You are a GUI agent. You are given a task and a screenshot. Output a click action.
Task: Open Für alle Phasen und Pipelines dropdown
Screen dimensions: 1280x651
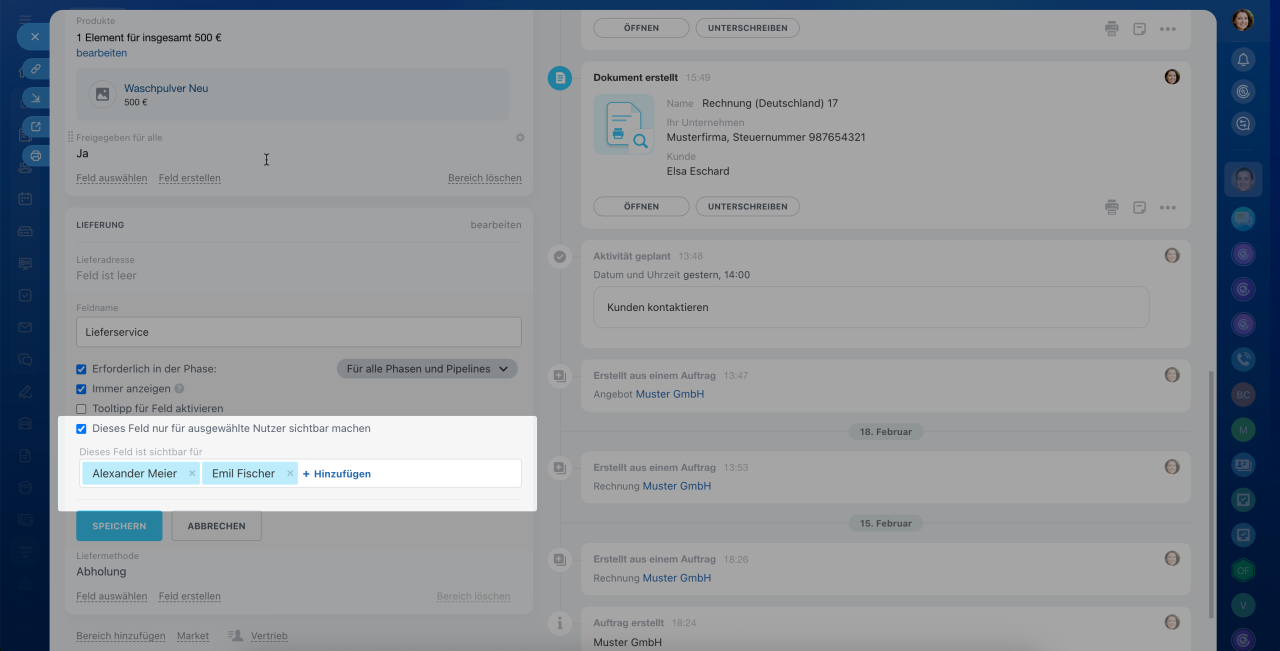(427, 369)
